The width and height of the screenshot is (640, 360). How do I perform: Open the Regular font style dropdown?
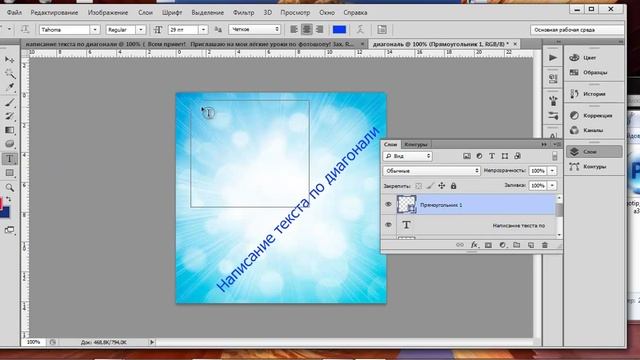(140, 29)
